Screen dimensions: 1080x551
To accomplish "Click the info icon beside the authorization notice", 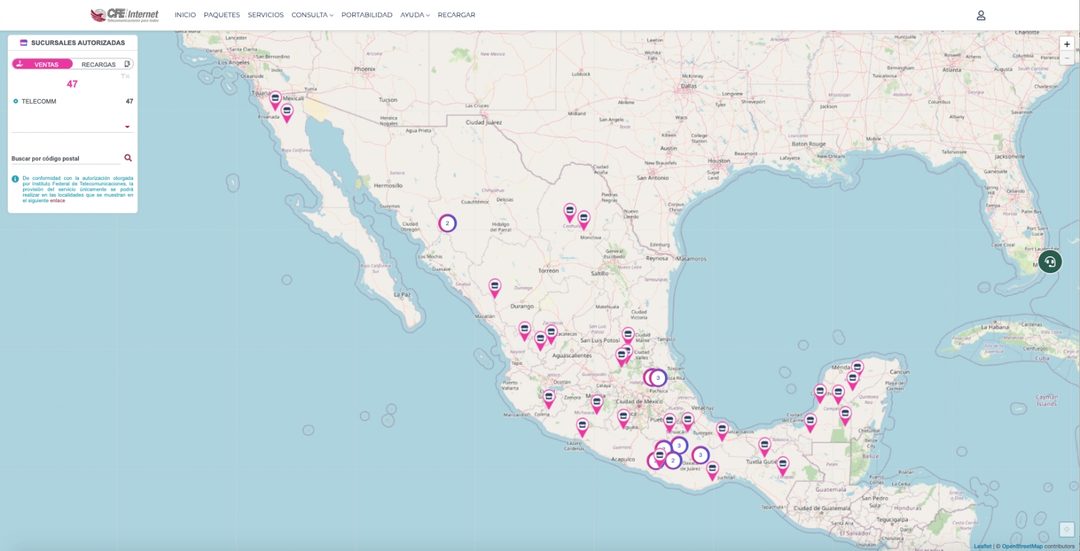I will tap(15, 178).
